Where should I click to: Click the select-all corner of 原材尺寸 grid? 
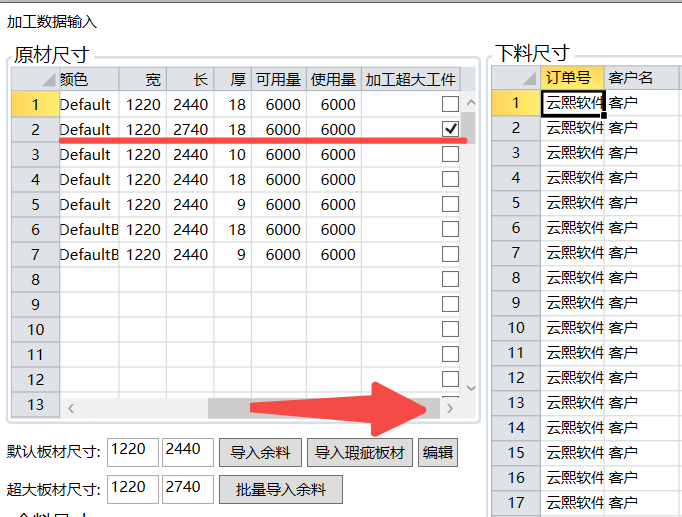pyautogui.click(x=35, y=79)
